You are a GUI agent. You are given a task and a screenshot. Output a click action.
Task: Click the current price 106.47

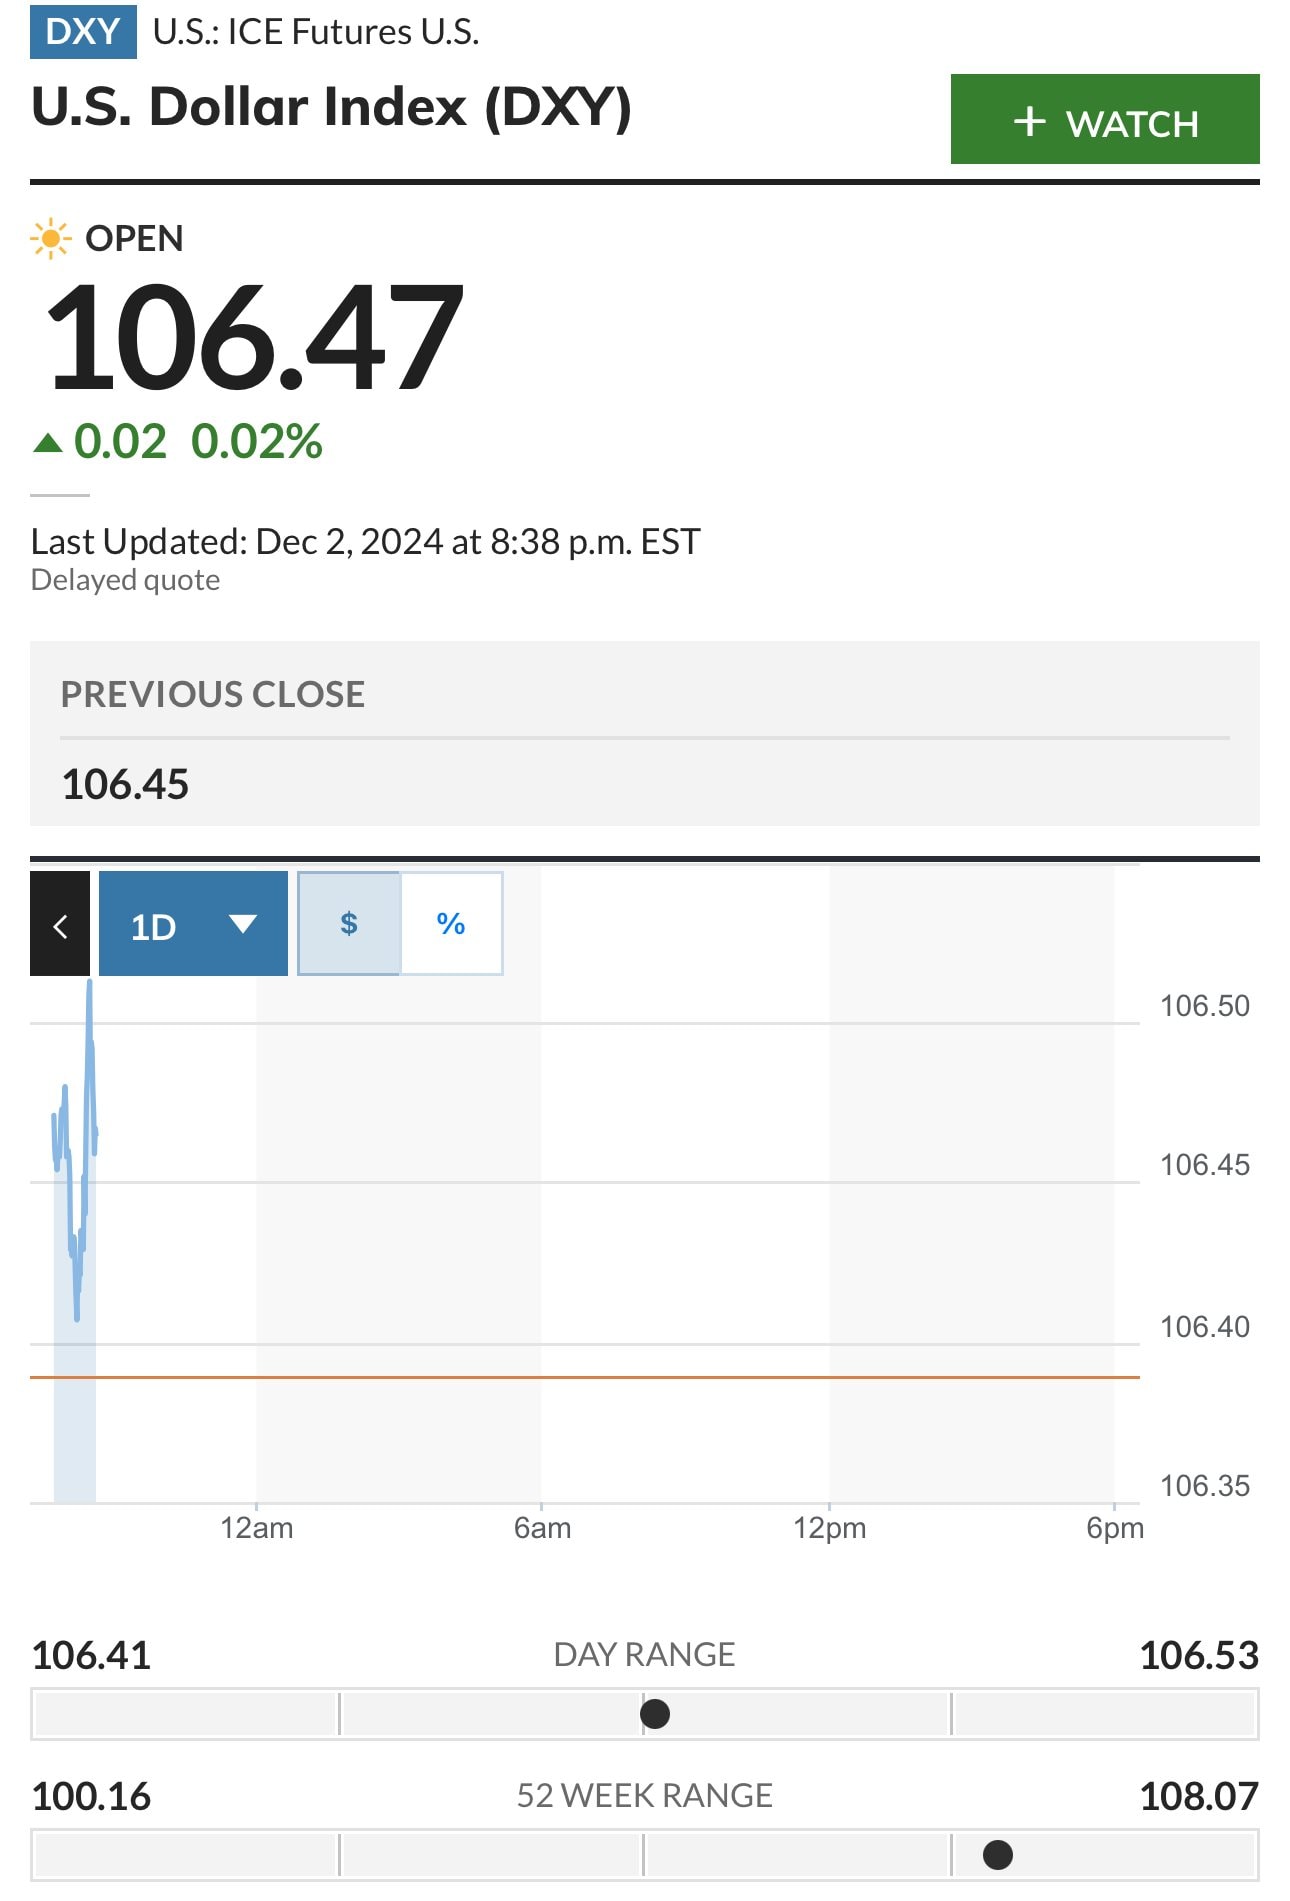255,337
